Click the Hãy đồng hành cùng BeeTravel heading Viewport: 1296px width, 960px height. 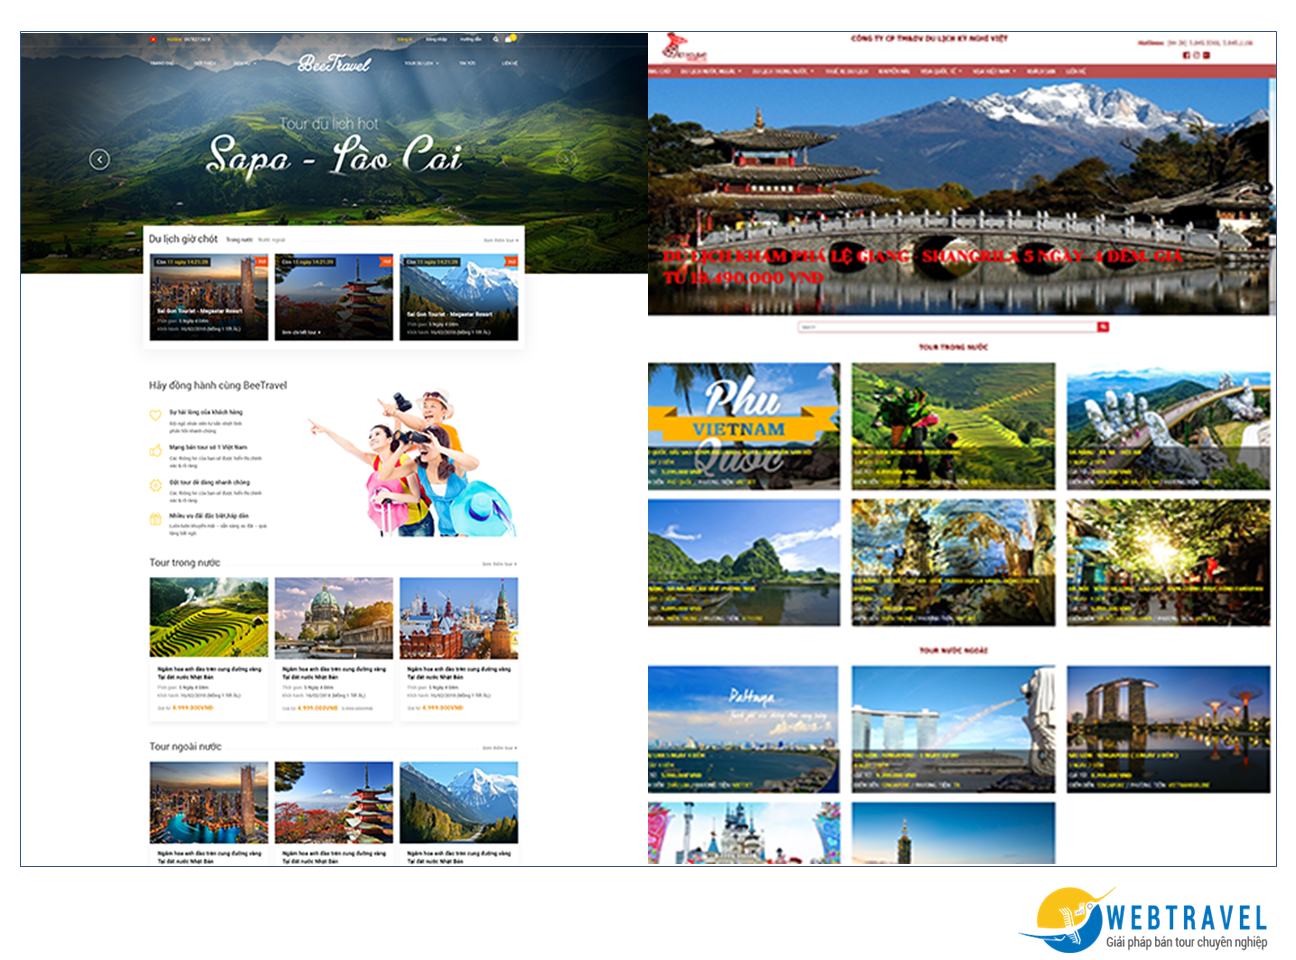(x=218, y=385)
